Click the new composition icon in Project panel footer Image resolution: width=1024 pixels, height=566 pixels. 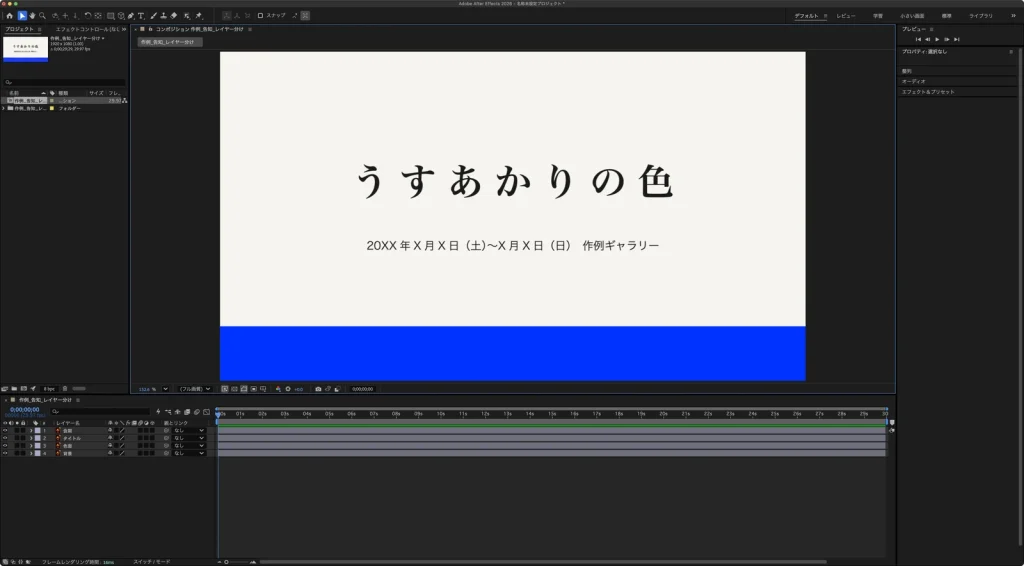pos(24,389)
